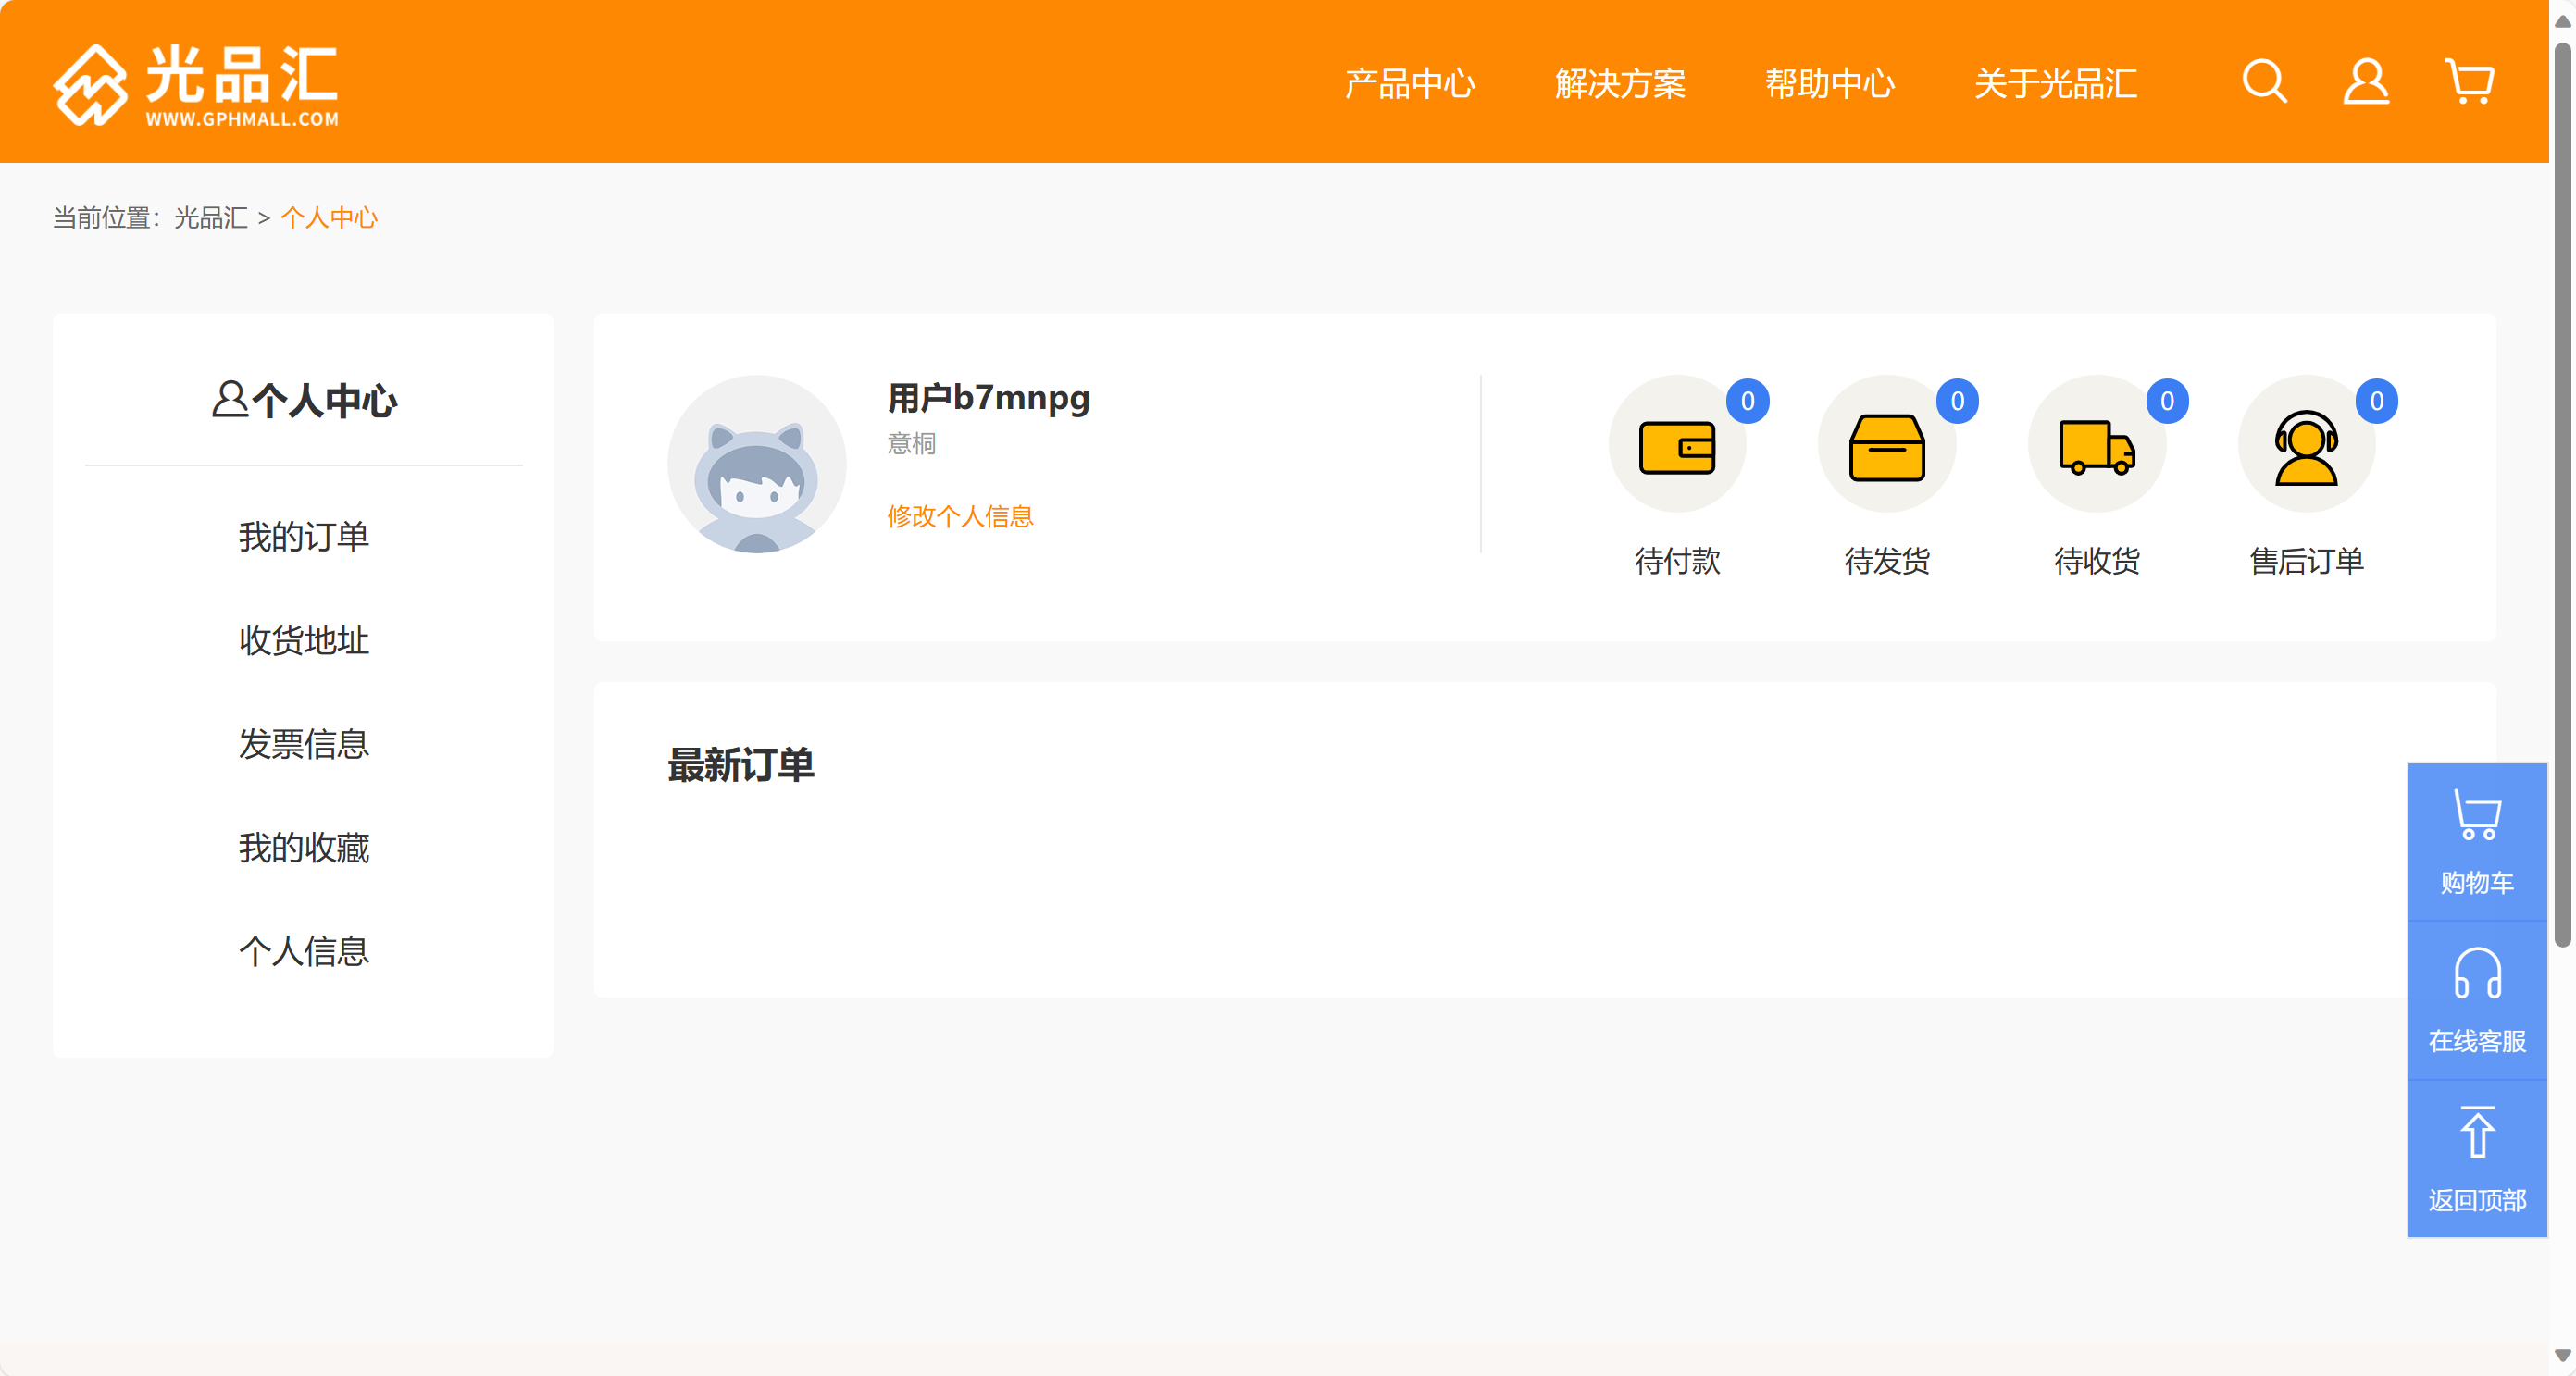This screenshot has width=2576, height=1376.
Task: Open 关于光品汇 in the top navigation
Action: coord(2056,83)
